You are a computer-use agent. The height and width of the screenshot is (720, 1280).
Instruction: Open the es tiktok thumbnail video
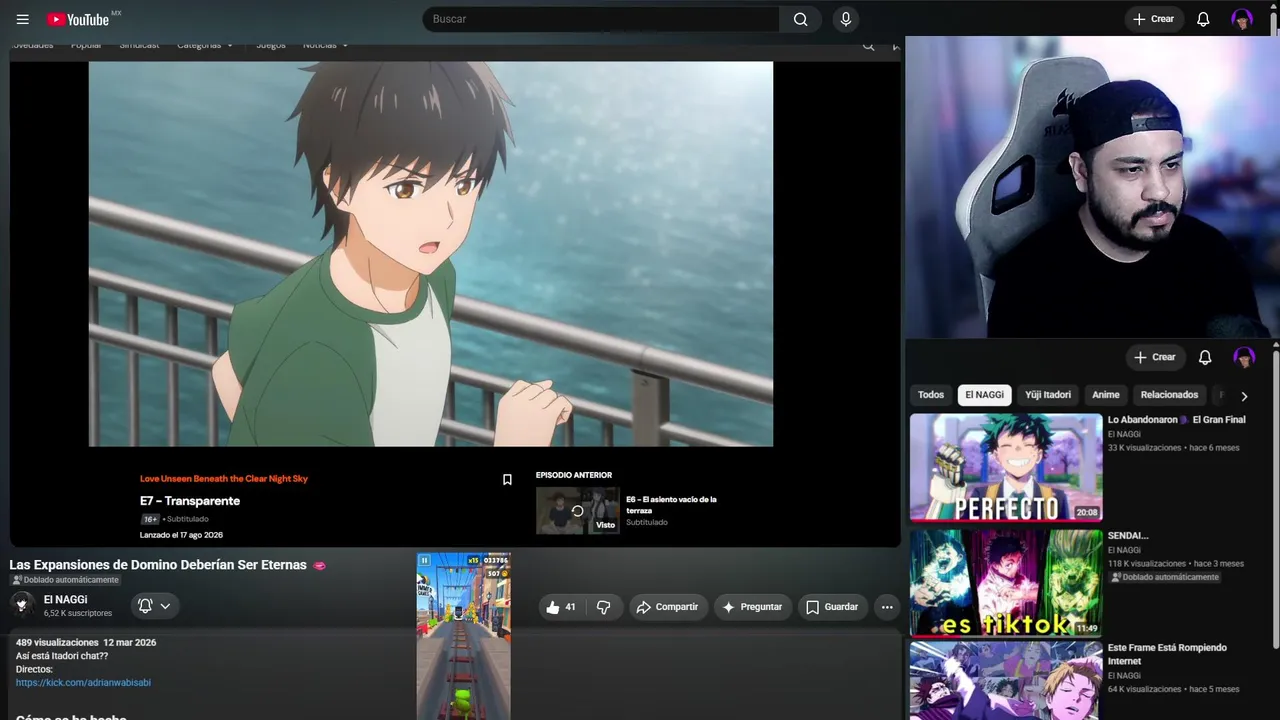1006,583
